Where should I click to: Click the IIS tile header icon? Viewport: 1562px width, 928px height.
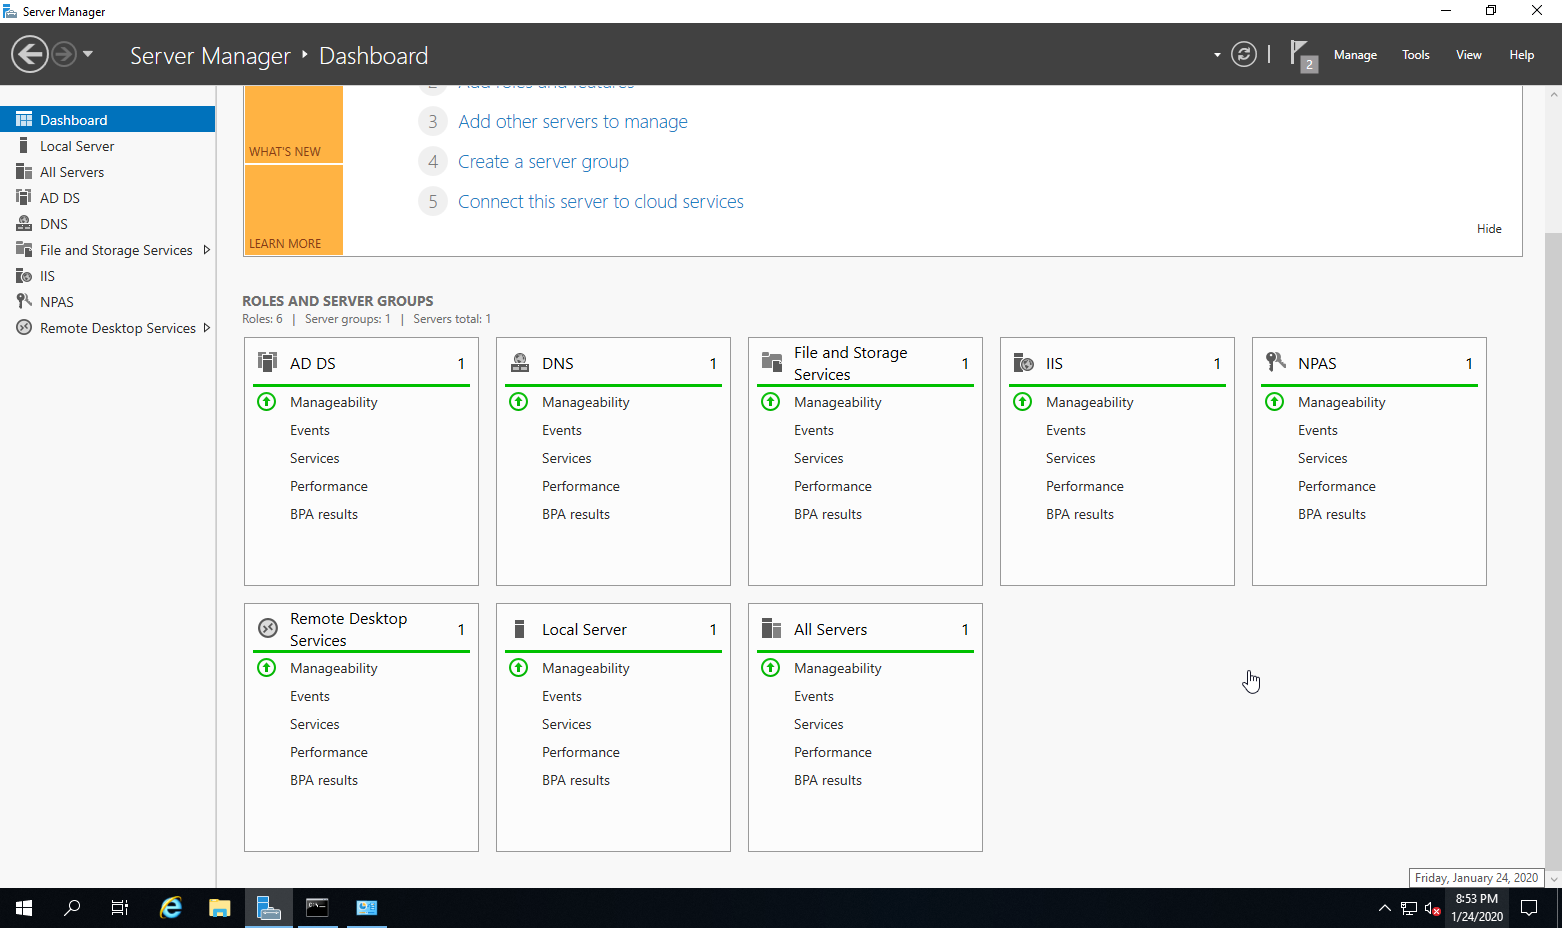click(x=1023, y=362)
